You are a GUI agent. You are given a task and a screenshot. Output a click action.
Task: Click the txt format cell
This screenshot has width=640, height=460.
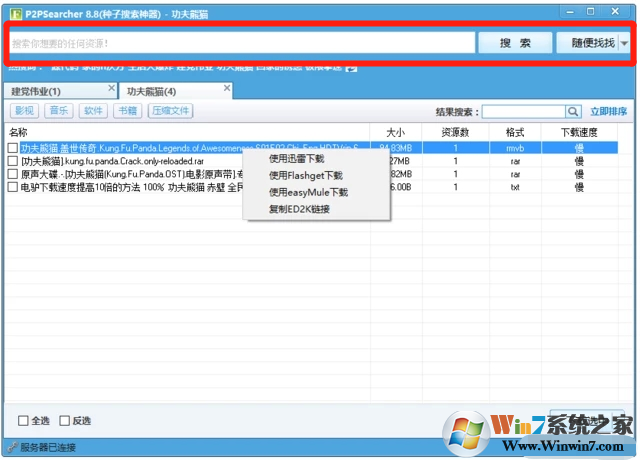click(x=515, y=187)
